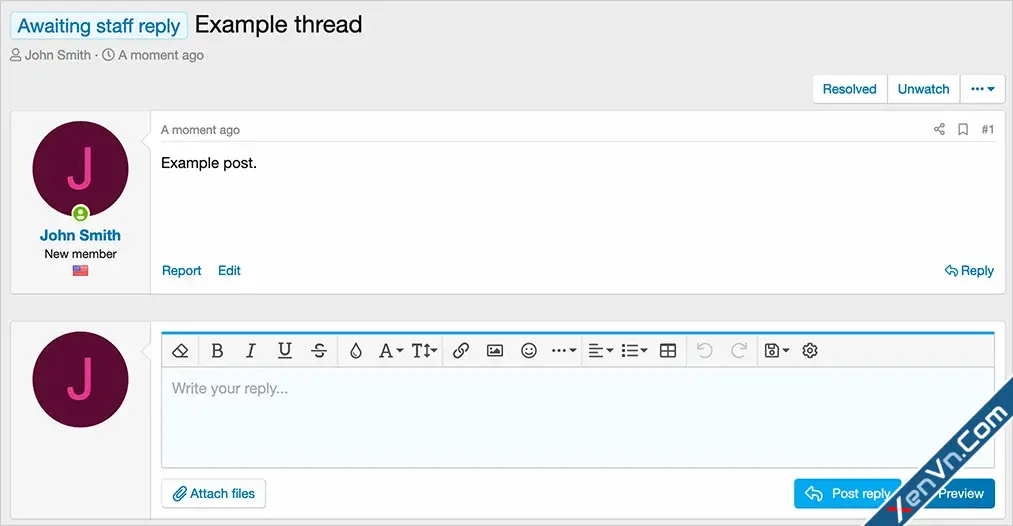The image size is (1013, 526).
Task: Insert an image via the toolbar
Action: click(495, 350)
